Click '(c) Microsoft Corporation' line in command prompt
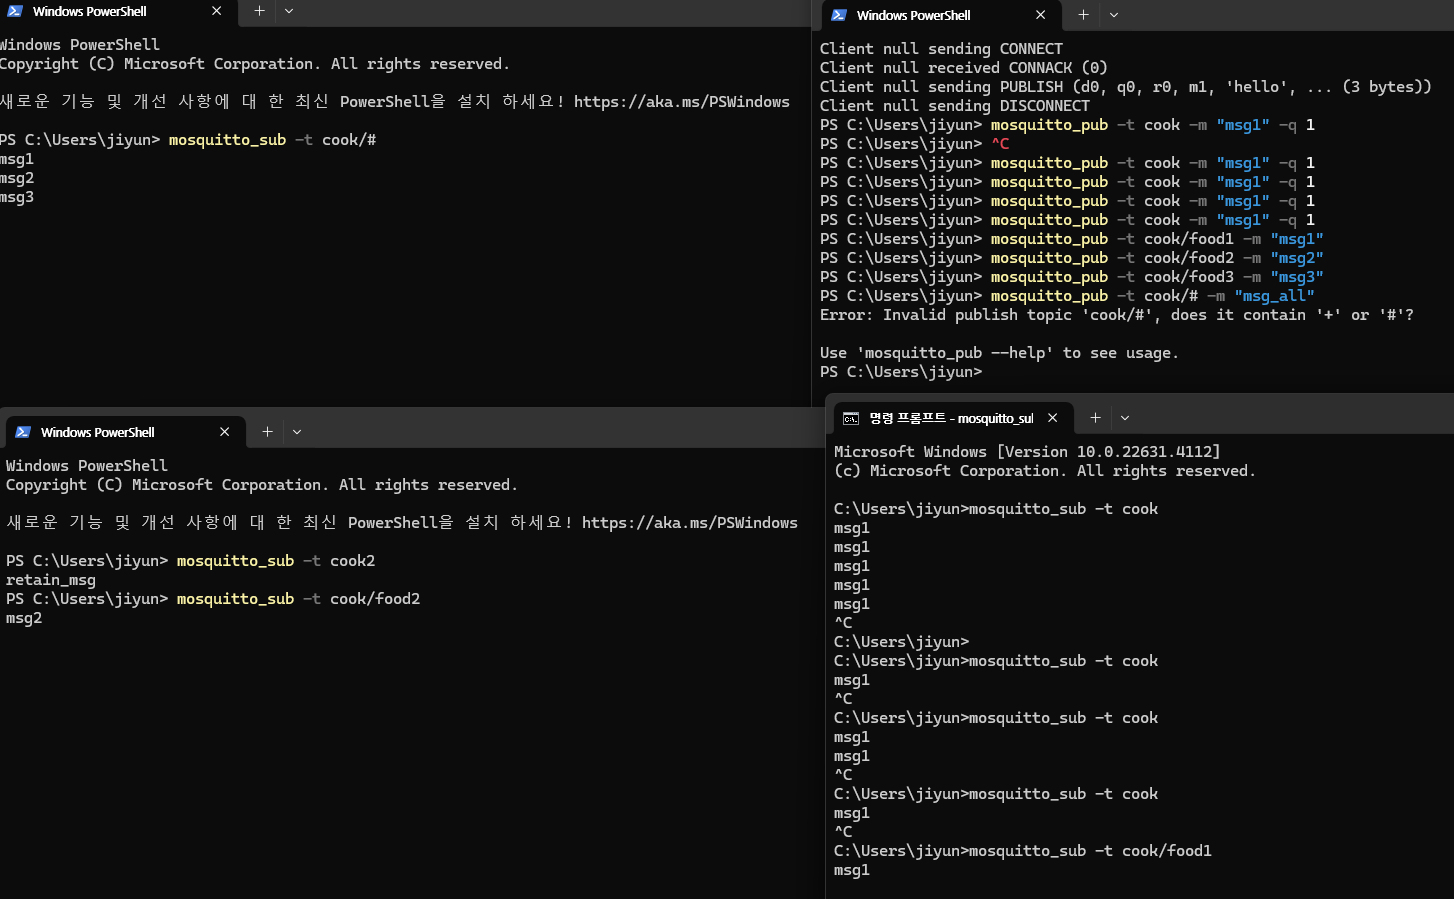1454x899 pixels. [1045, 471]
